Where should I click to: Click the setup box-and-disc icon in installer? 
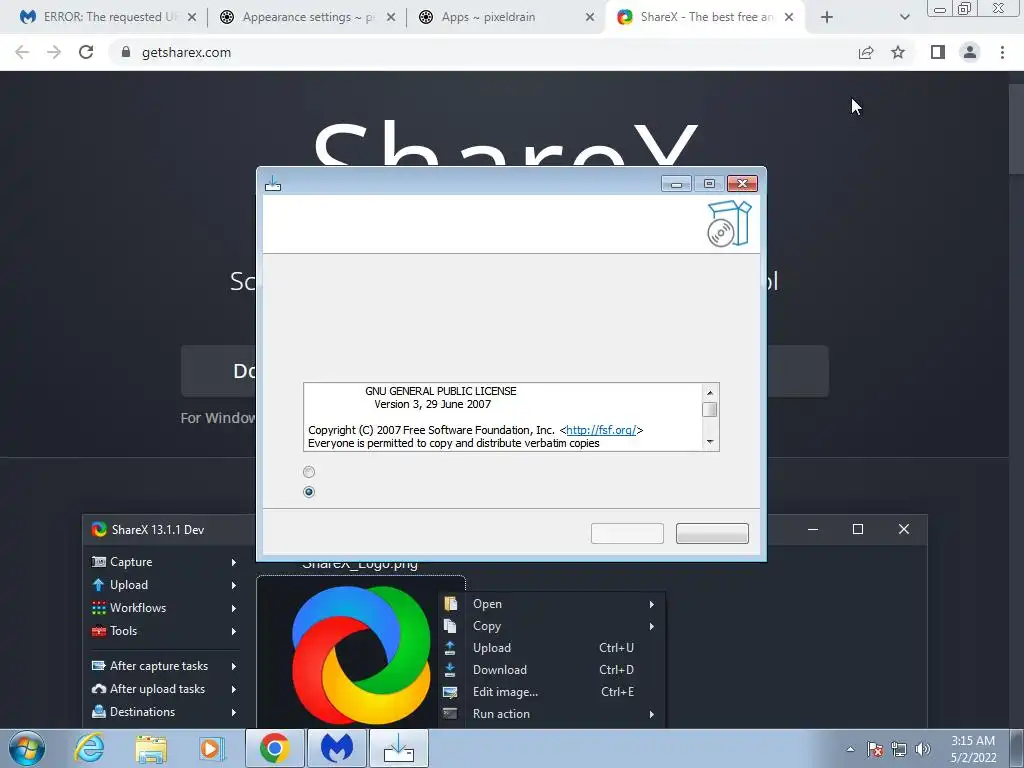729,223
